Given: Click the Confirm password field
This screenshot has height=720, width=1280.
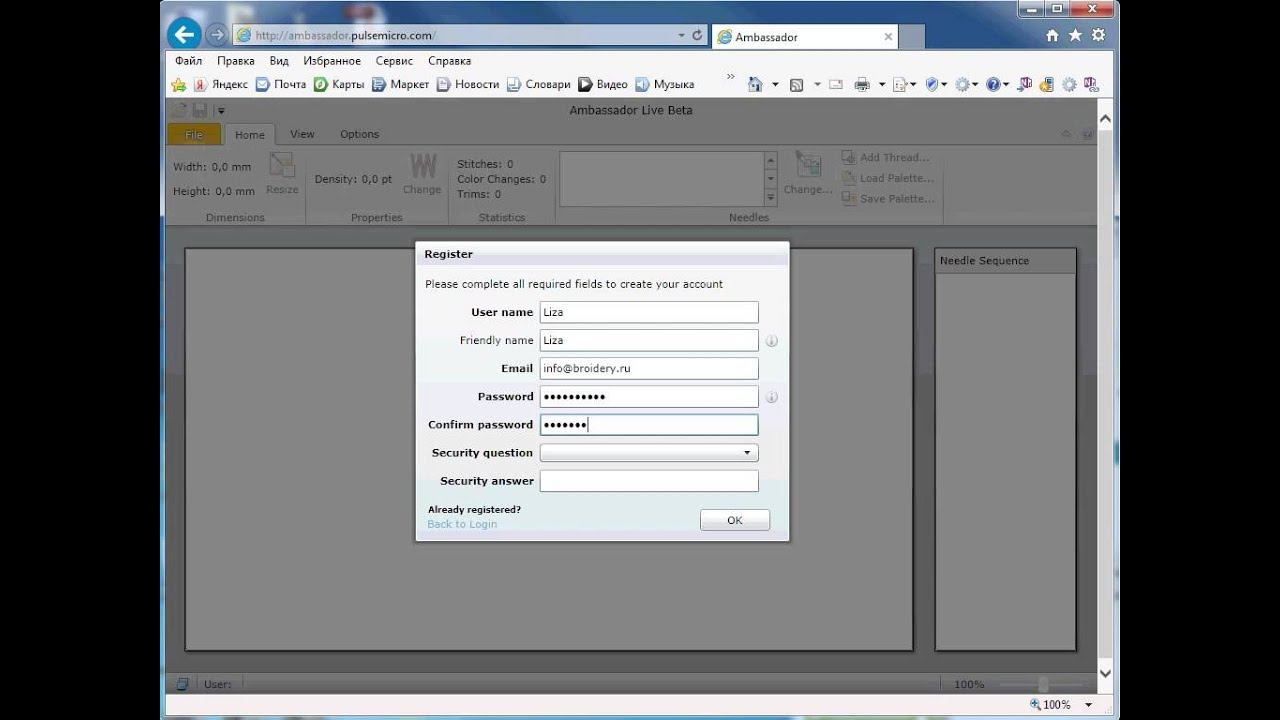Looking at the screenshot, I should click(649, 424).
